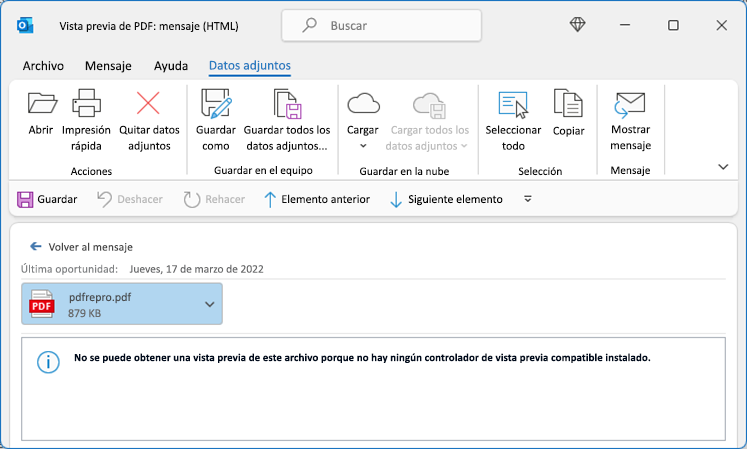
Task: Click Guardar todos los datos adjuntos icon
Action: coord(287,103)
